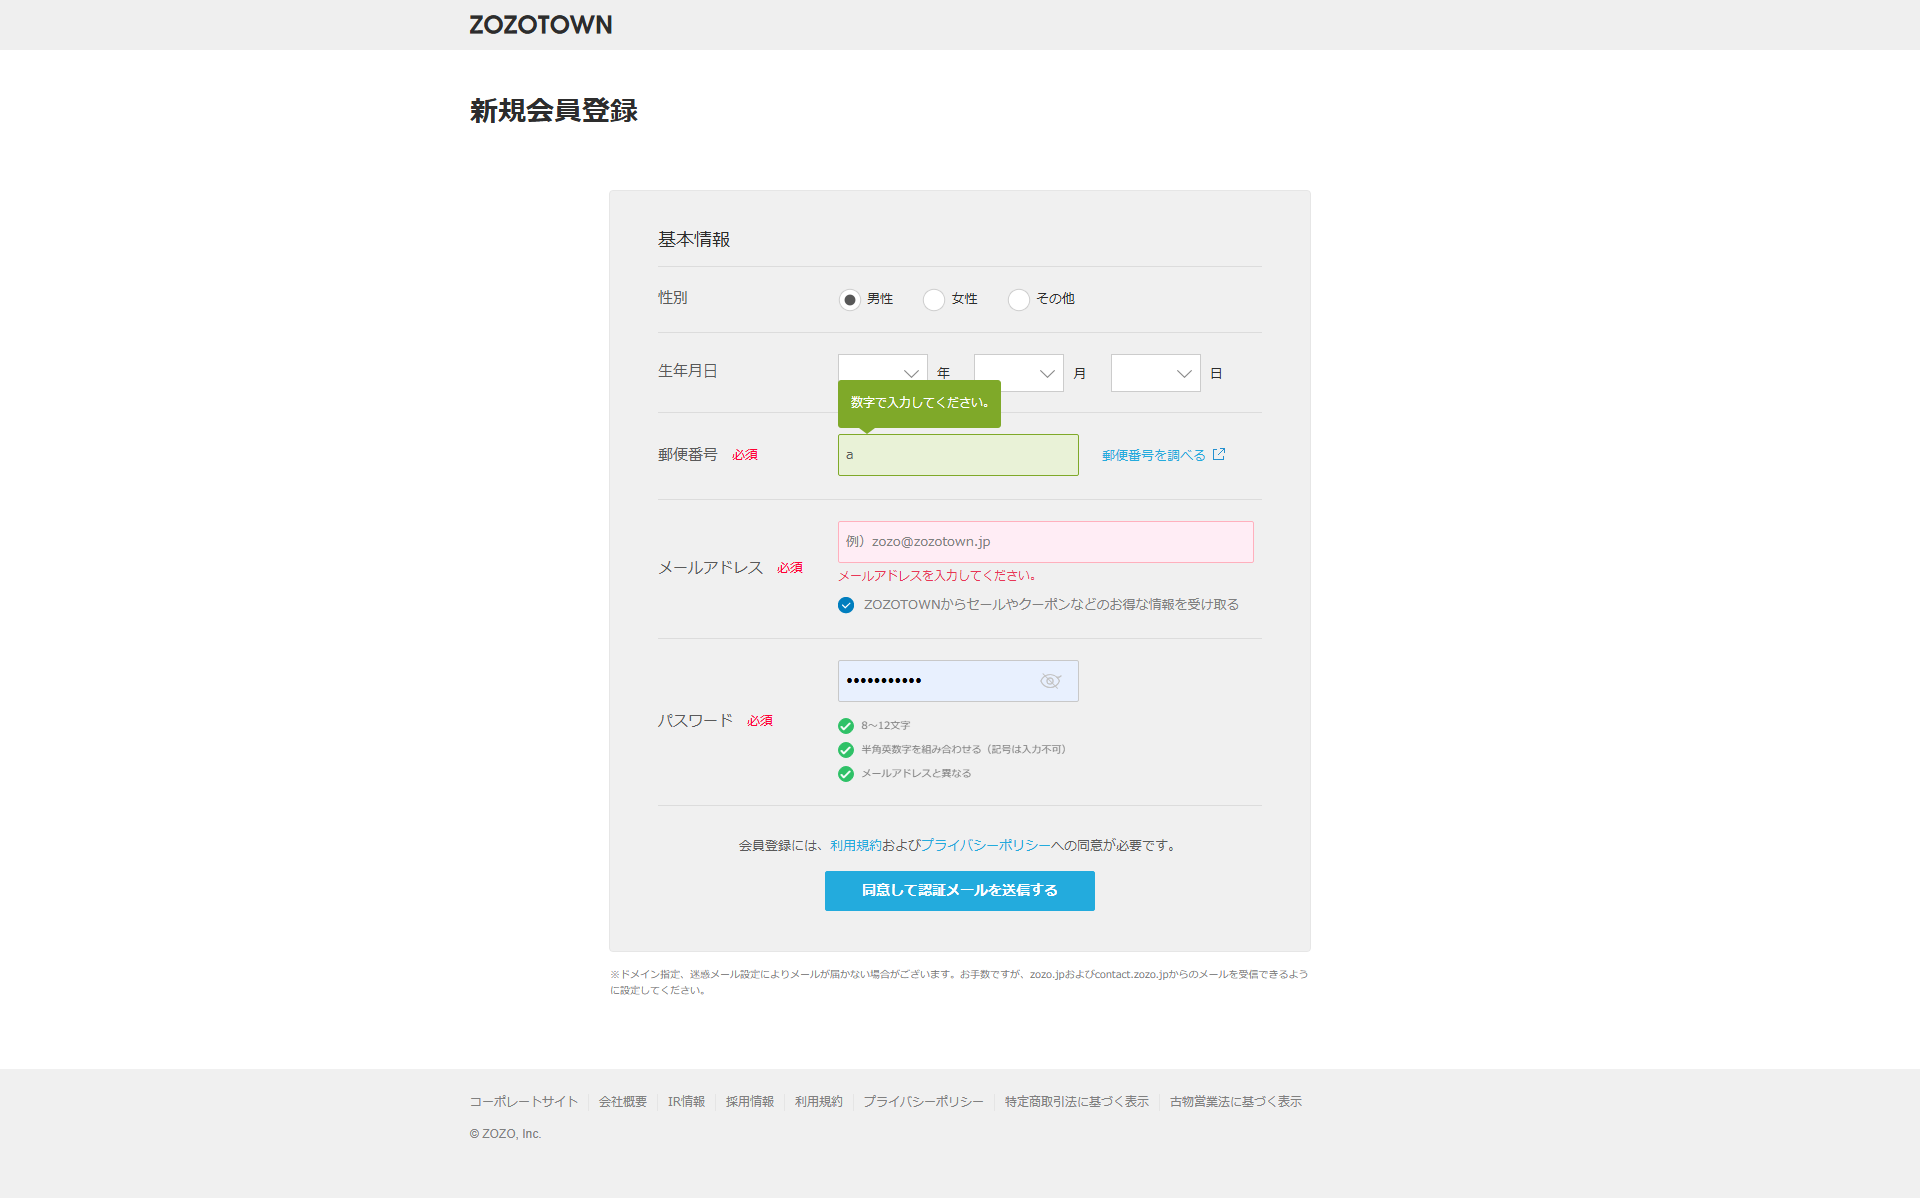Open the プライバシーポリシー link in consent text
The height and width of the screenshot is (1198, 1920).
click(985, 845)
